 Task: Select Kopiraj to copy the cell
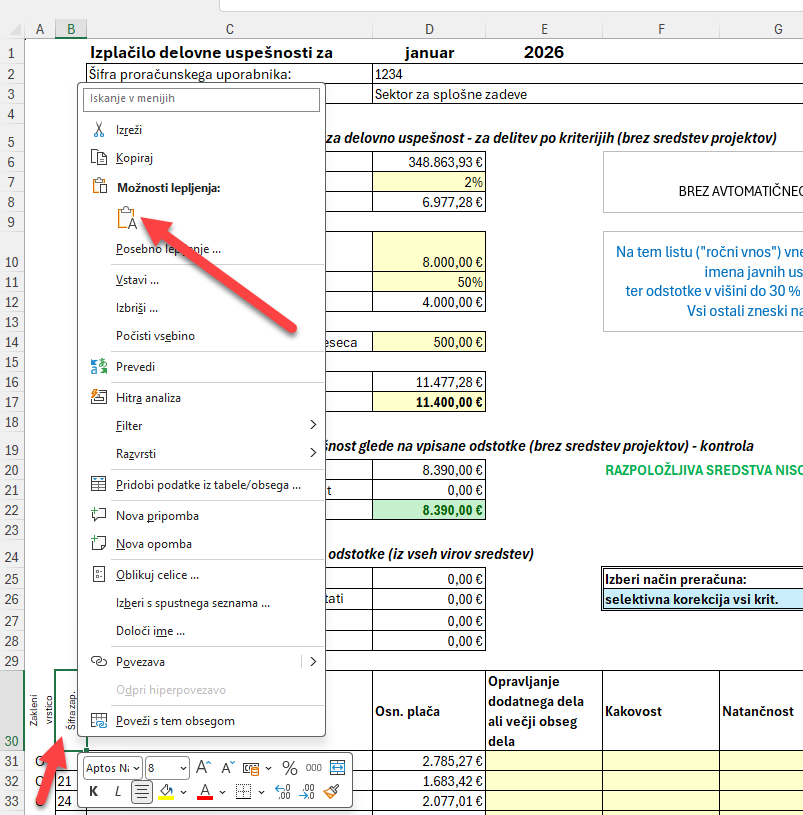(134, 157)
